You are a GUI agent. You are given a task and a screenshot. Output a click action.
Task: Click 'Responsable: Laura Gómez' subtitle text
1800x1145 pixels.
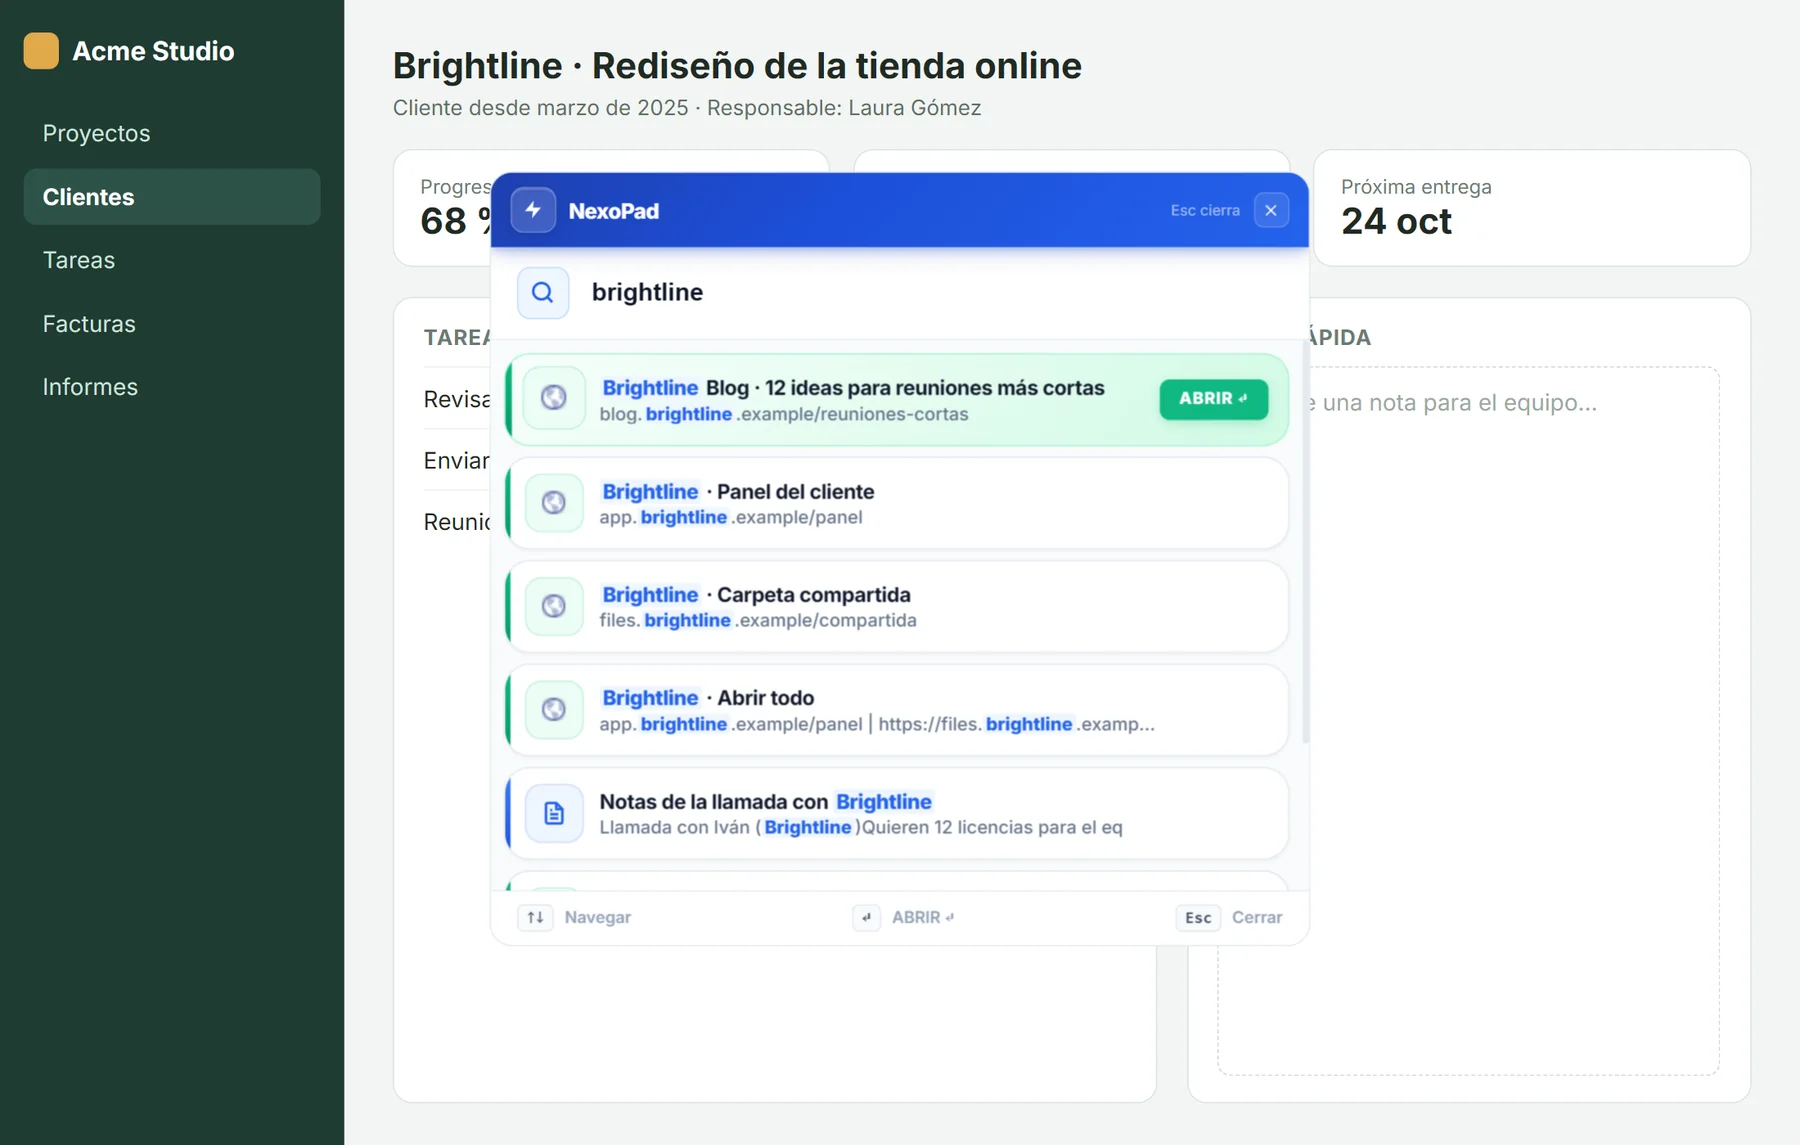coord(844,108)
